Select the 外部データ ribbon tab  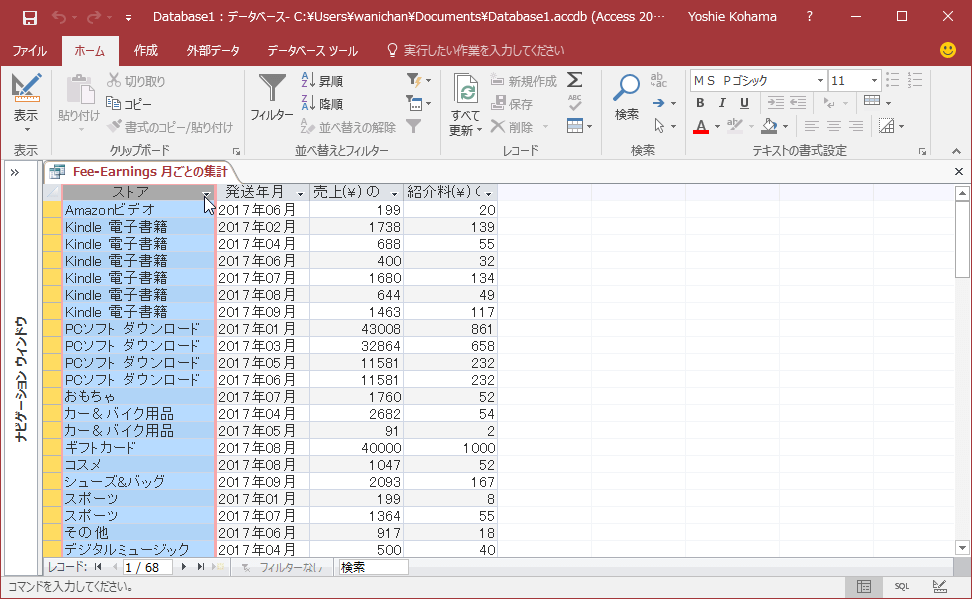(x=213, y=51)
